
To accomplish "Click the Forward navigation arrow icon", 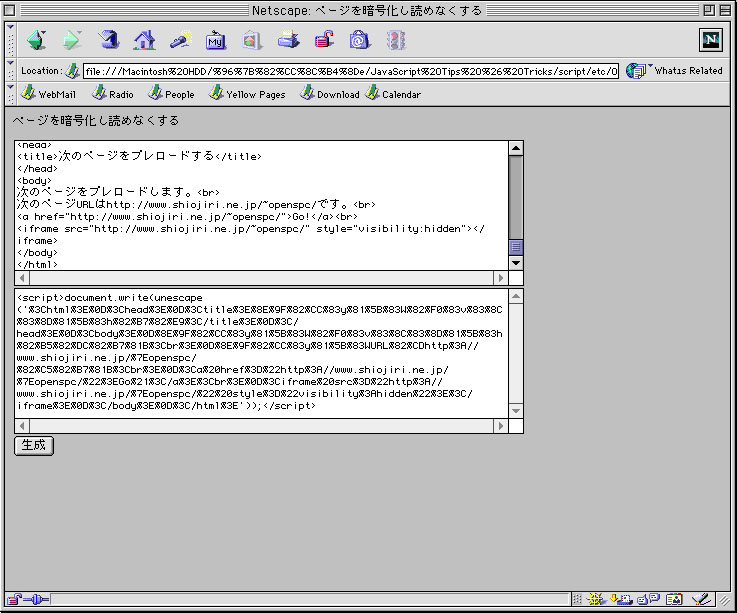I will [x=71, y=40].
